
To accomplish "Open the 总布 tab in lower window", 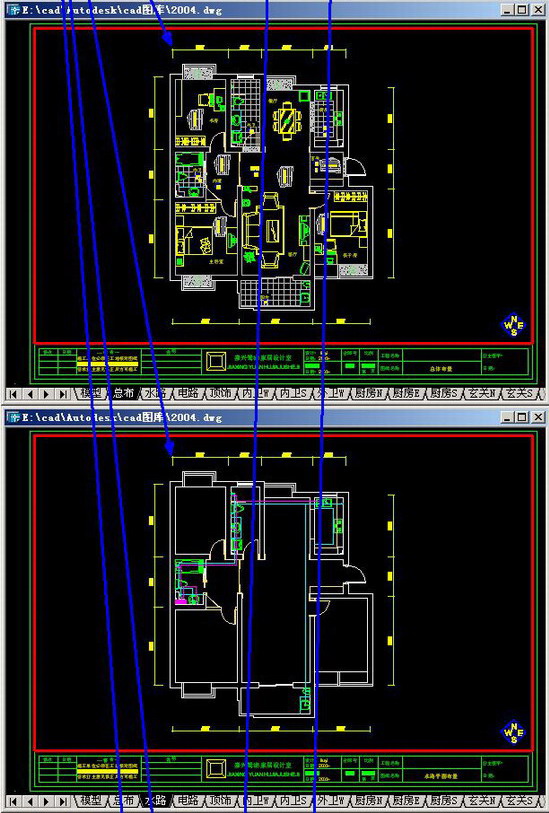I will click(123, 801).
